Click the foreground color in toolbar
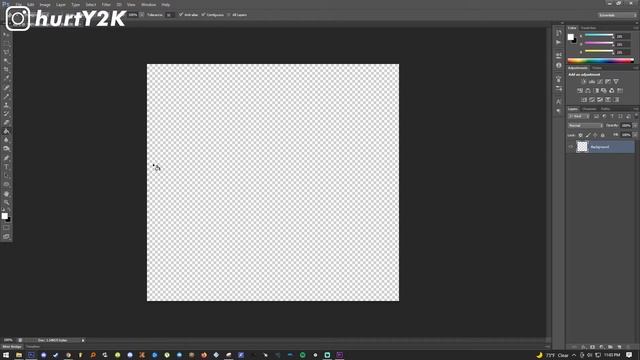Screen dimensions: 640x360 coord(4,216)
